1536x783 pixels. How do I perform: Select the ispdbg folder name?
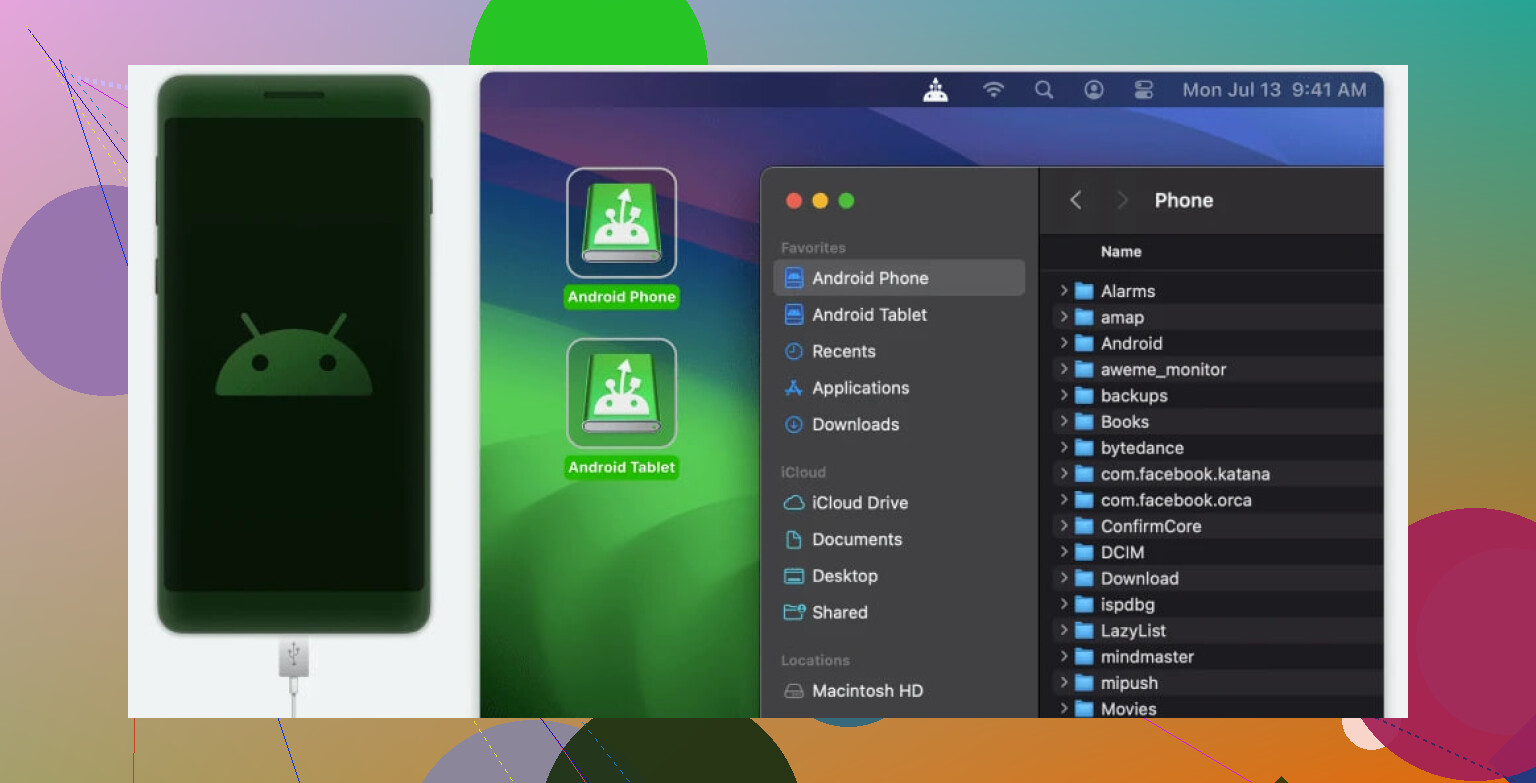click(x=1128, y=604)
